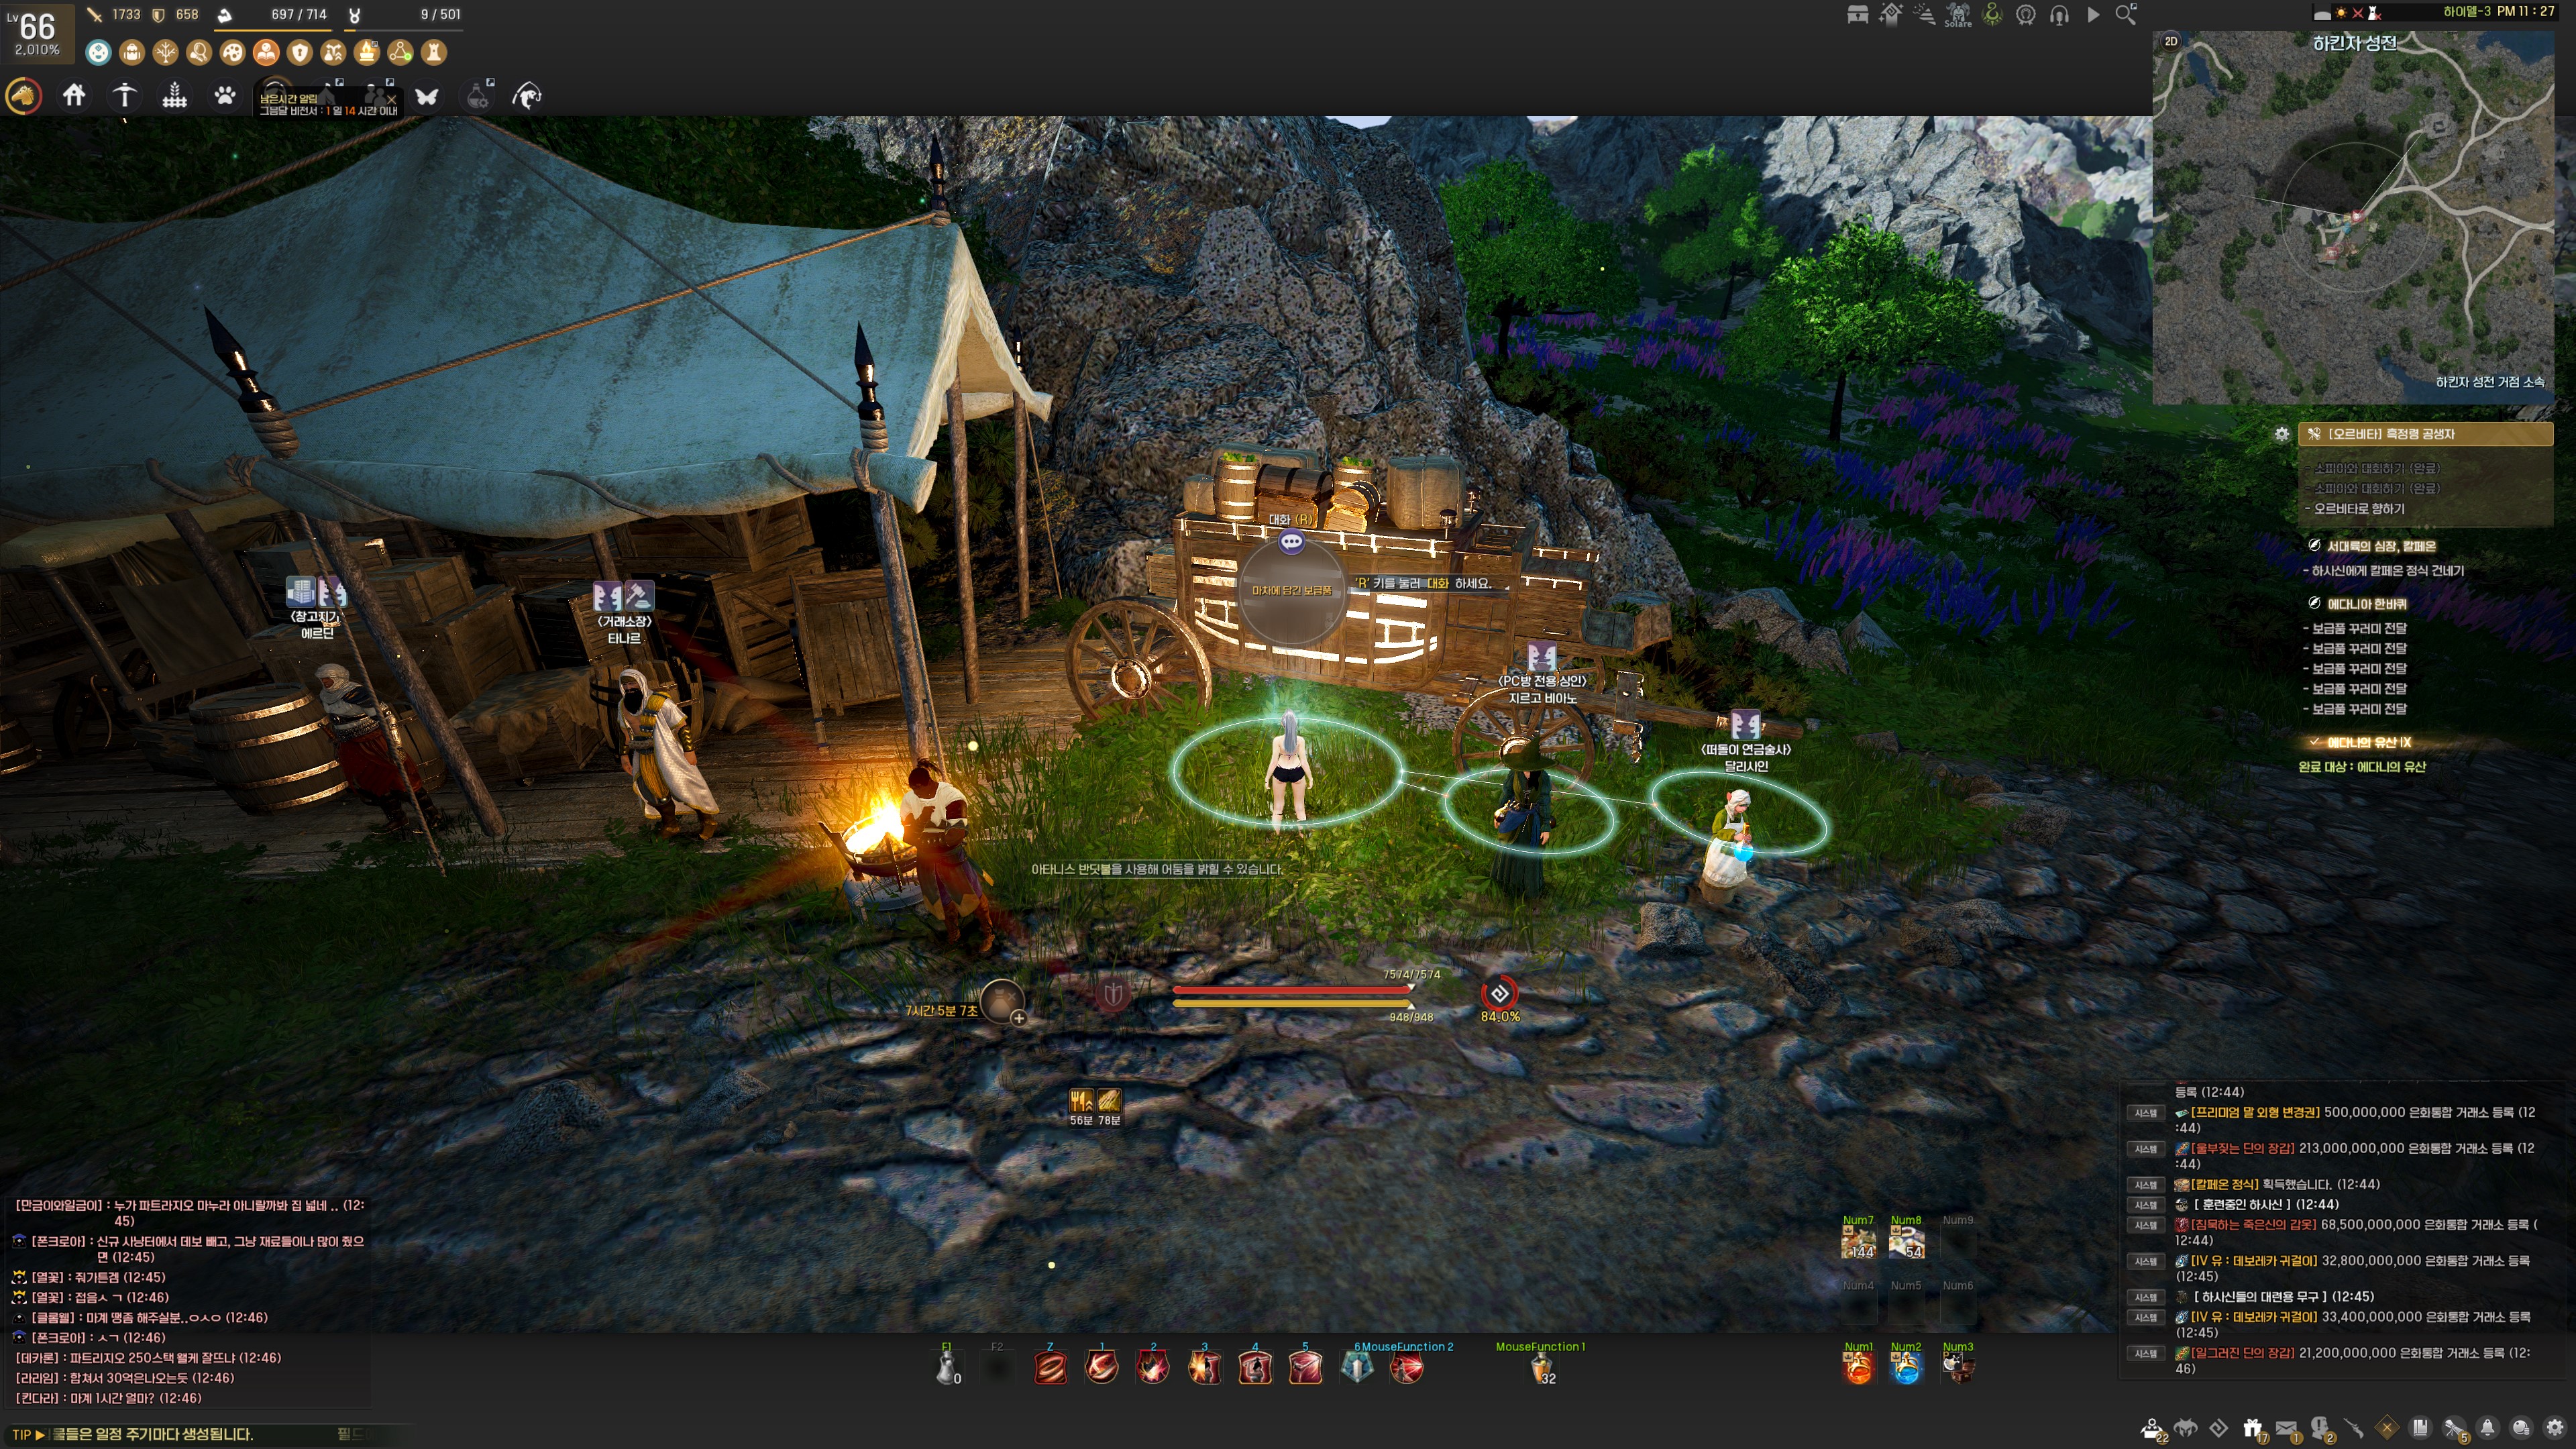This screenshot has height=1449, width=2576.
Task: Click the paw print pet icon
Action: click(x=225, y=96)
